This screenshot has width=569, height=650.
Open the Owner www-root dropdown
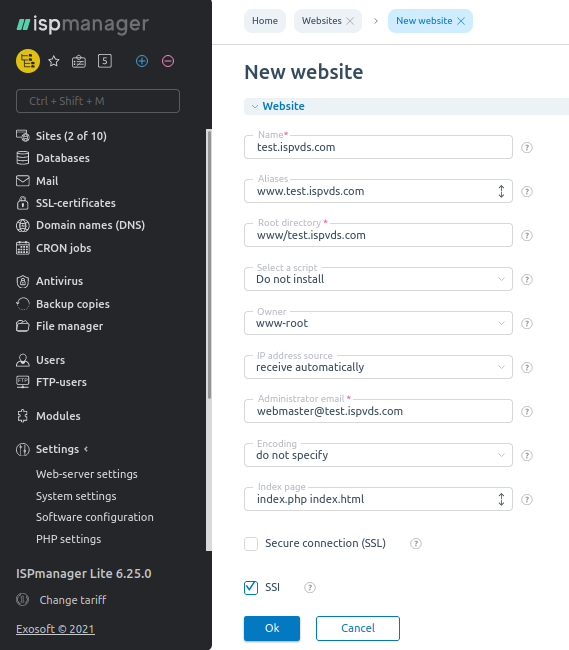pyautogui.click(x=378, y=323)
